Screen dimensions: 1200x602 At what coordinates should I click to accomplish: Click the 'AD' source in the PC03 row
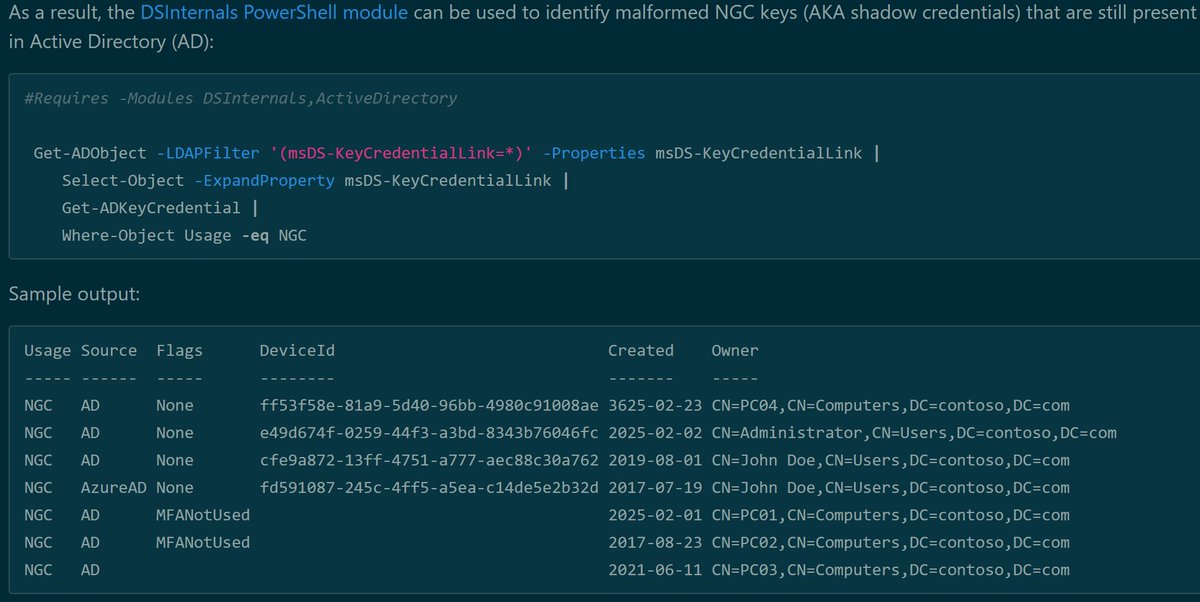click(x=90, y=571)
